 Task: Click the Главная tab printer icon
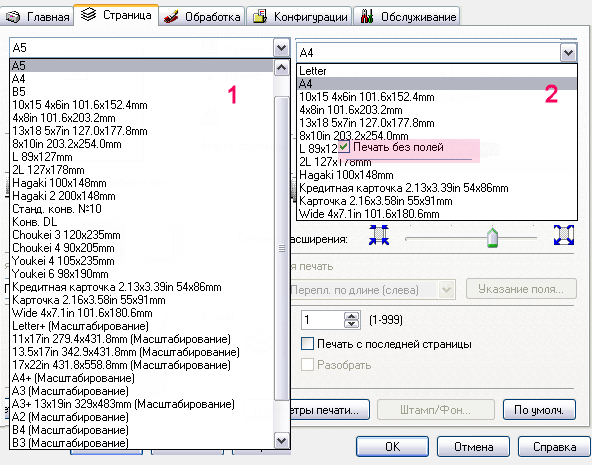click(13, 17)
